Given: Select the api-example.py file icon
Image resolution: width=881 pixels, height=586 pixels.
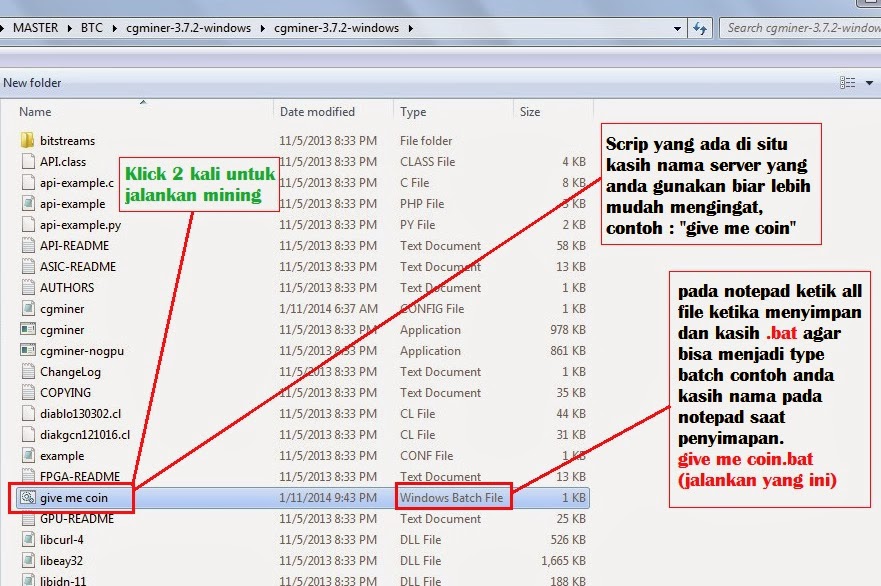Looking at the screenshot, I should (28, 225).
